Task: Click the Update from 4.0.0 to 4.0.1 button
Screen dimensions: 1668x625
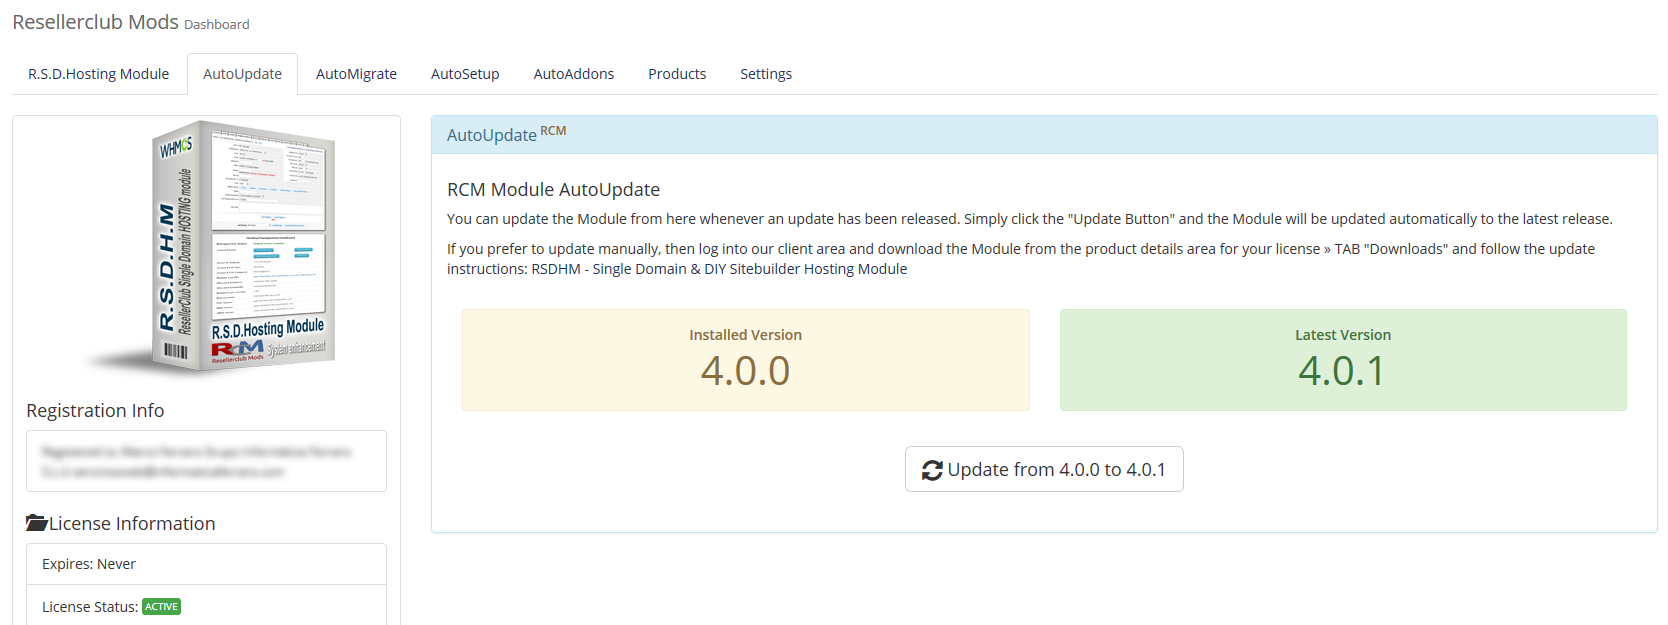Action: 1044,469
